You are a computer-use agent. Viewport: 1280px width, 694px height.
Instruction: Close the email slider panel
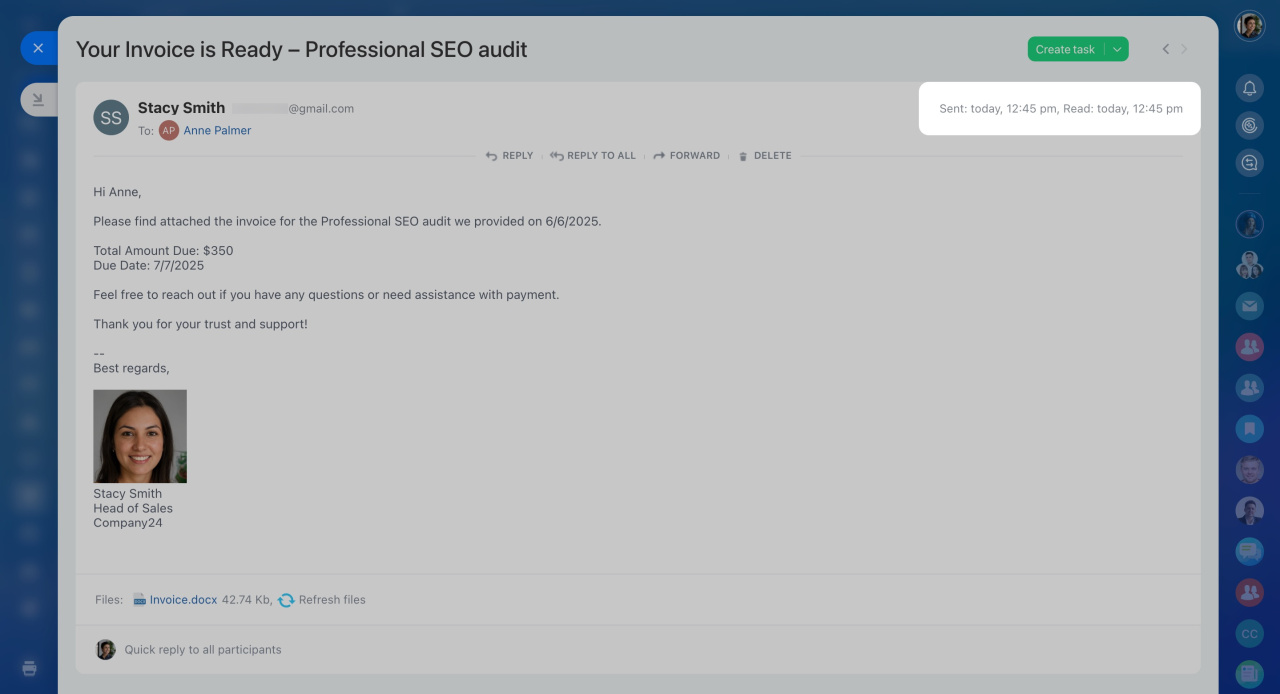(x=38, y=48)
